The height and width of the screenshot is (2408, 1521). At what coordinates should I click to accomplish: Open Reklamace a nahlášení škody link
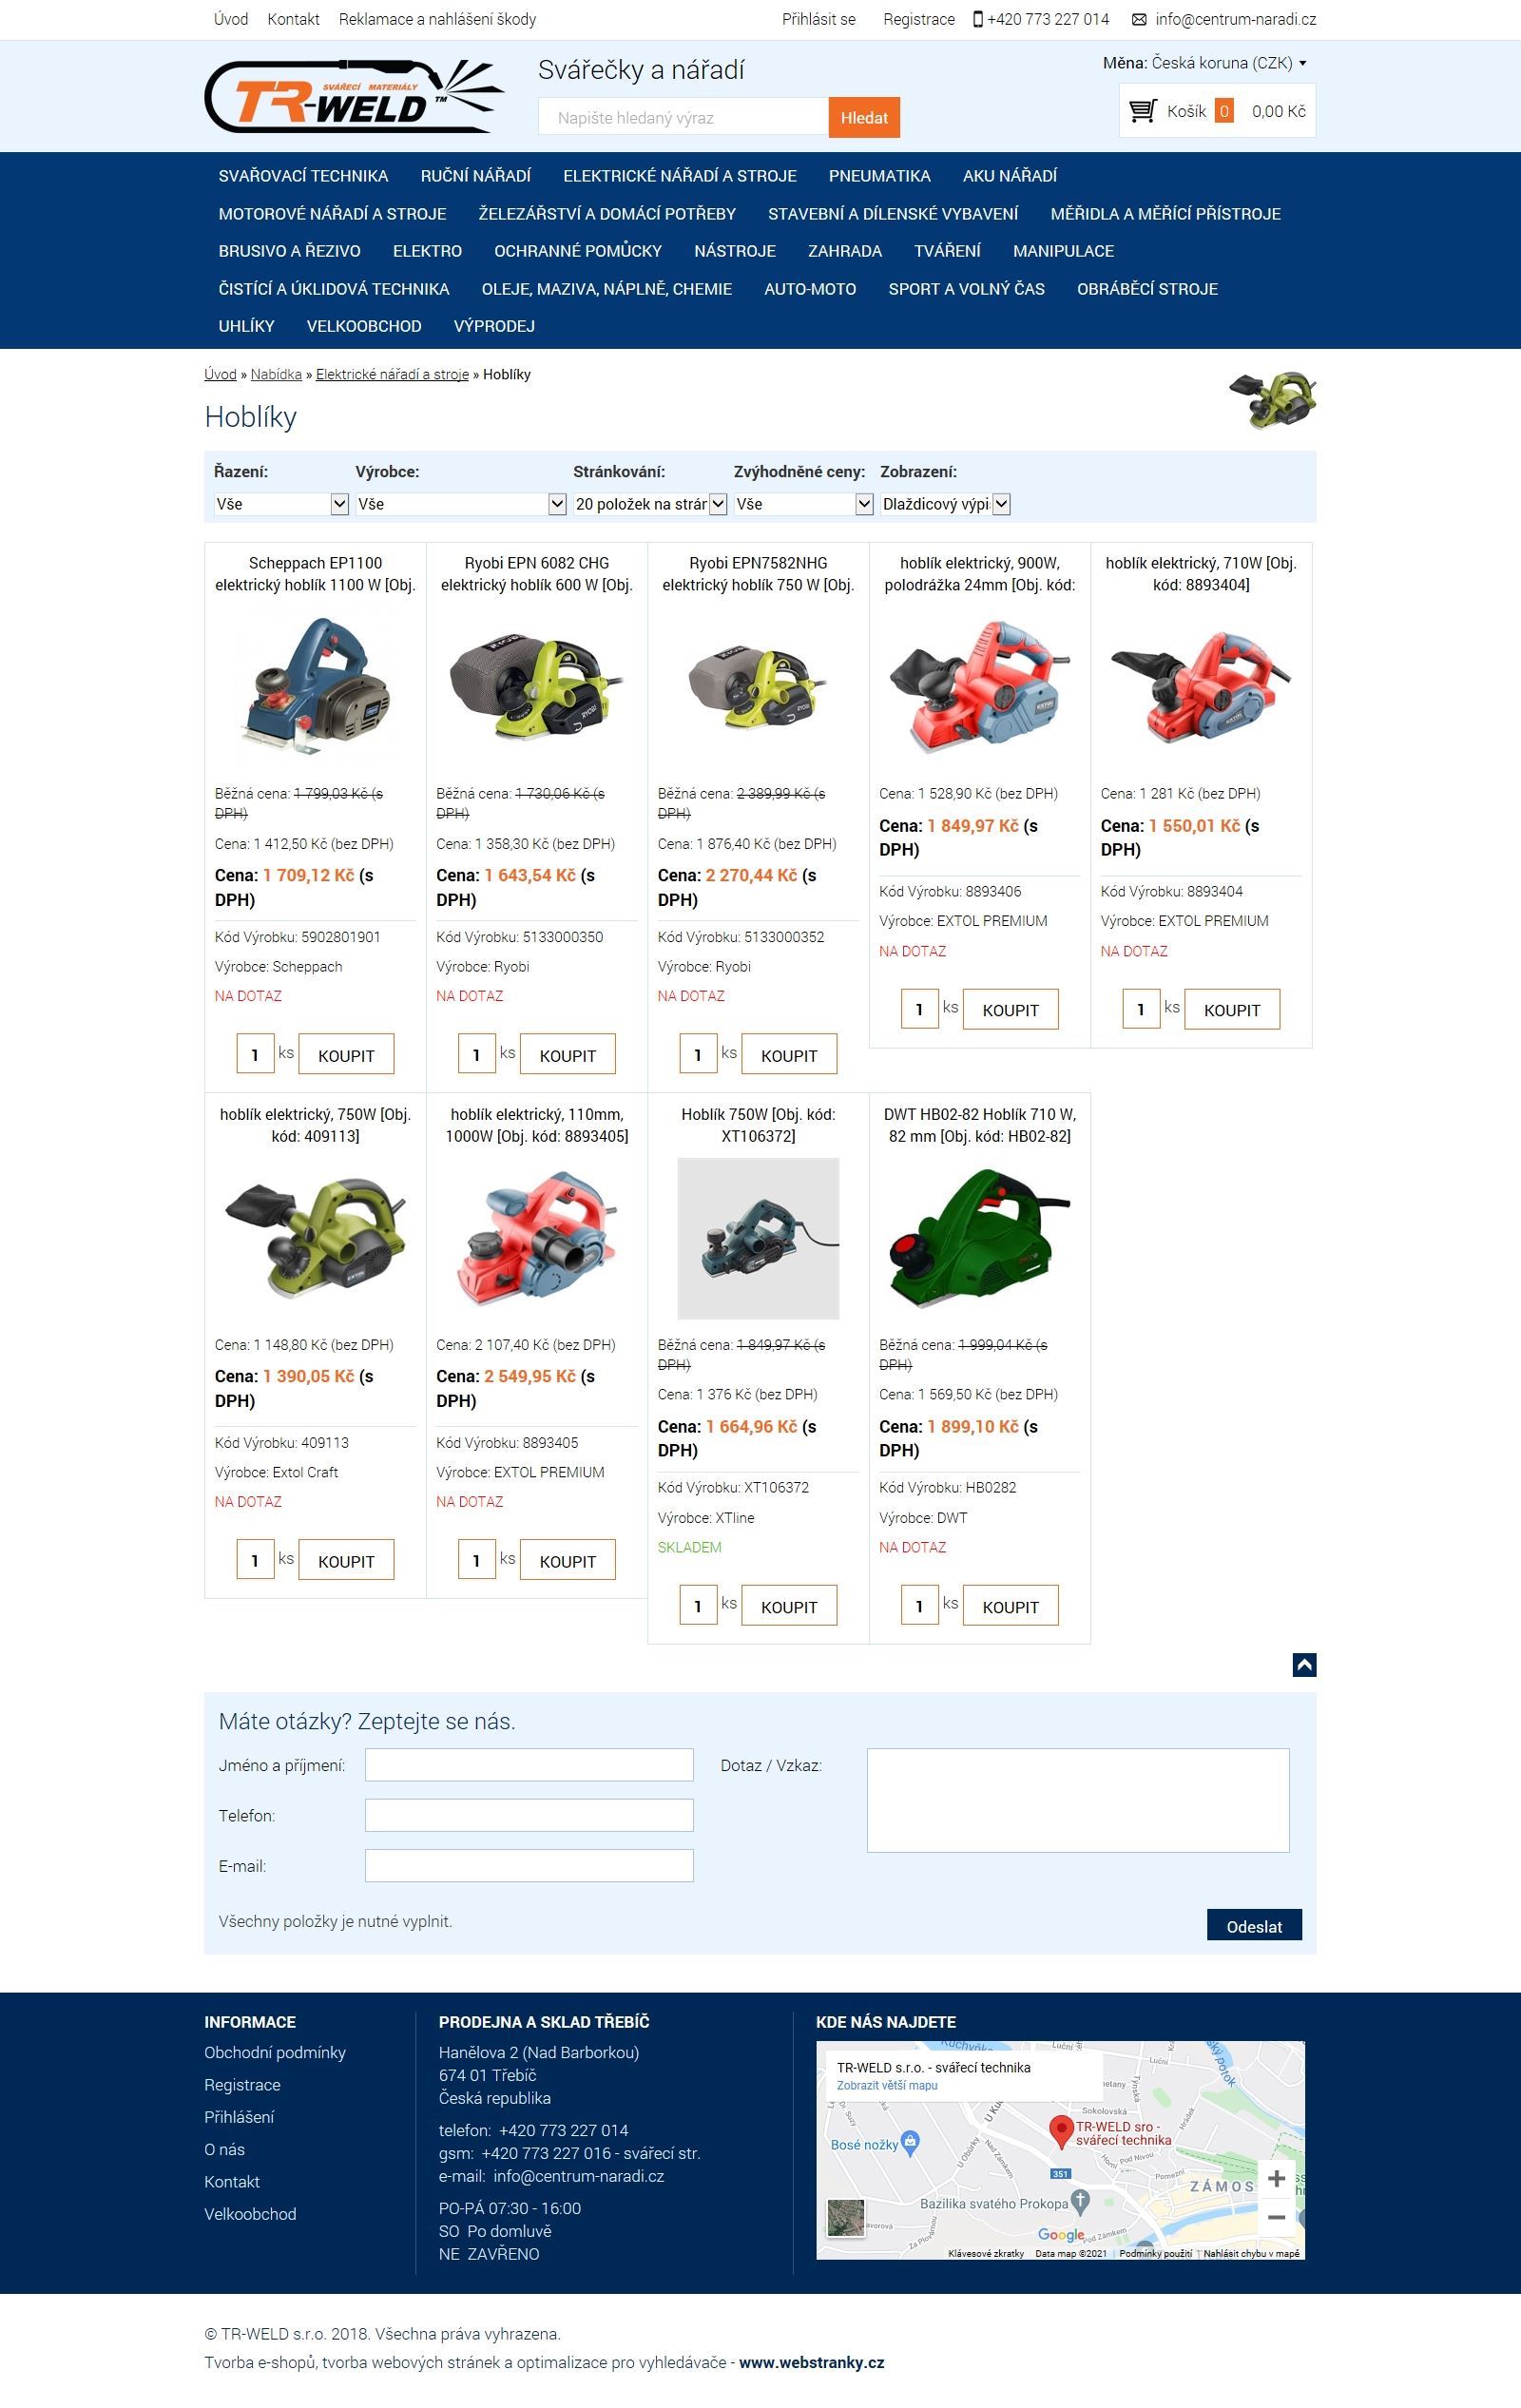coord(437,19)
